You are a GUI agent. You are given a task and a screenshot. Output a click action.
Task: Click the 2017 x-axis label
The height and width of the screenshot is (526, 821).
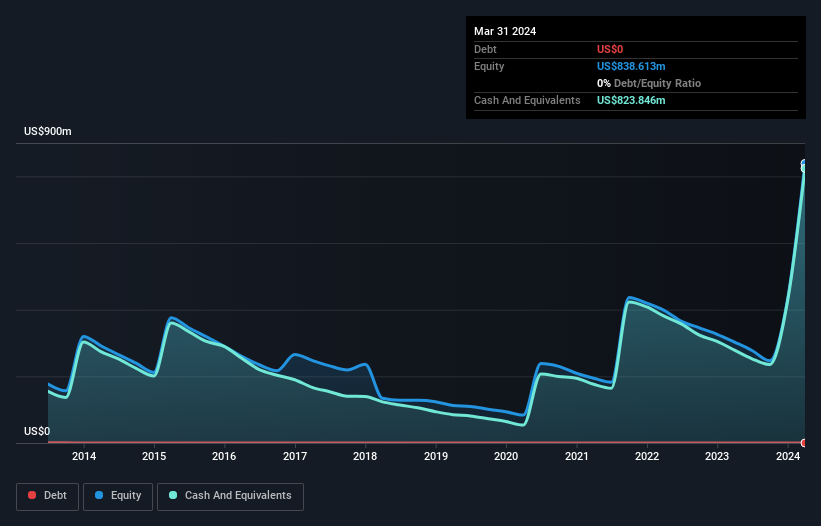tap(295, 456)
